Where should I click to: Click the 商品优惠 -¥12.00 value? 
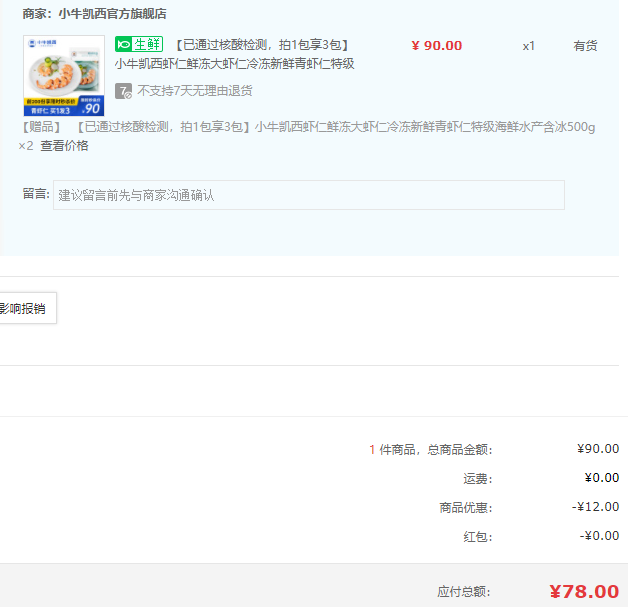pos(596,507)
